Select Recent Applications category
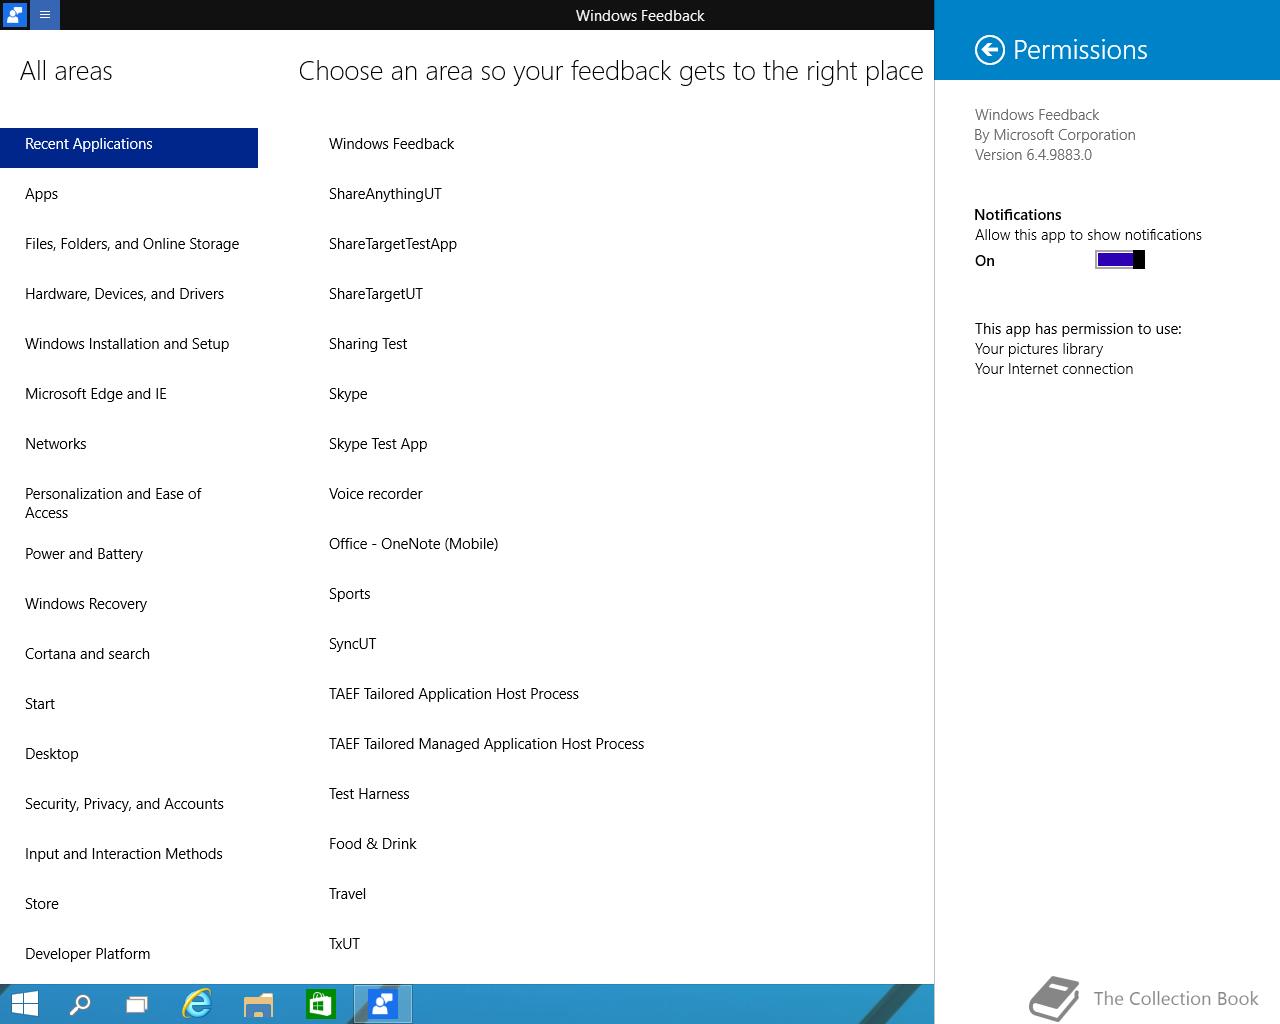The height and width of the screenshot is (1024, 1280). point(129,148)
